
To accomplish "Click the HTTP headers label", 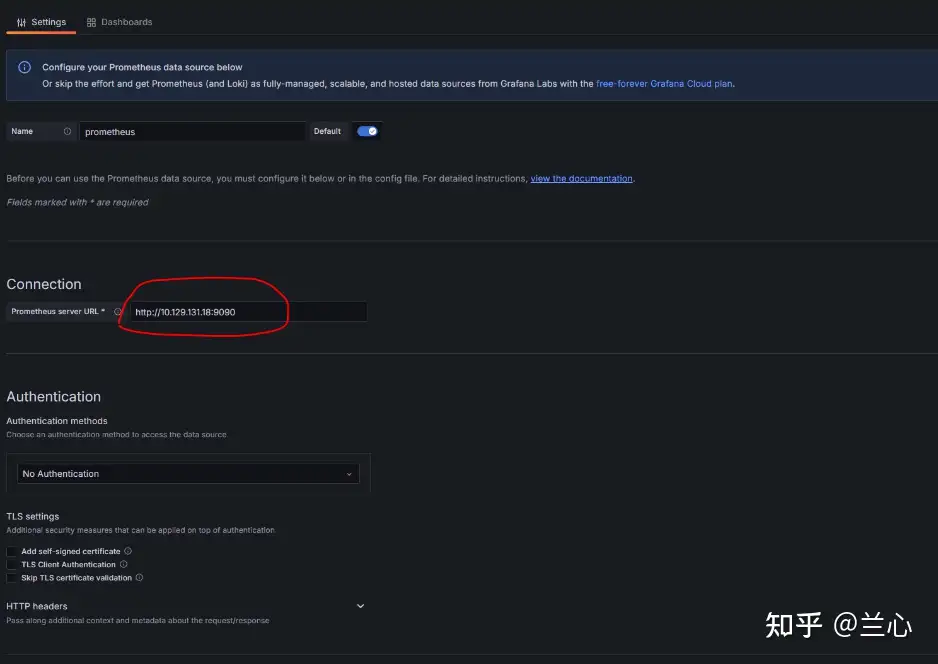I will click(x=36, y=606).
